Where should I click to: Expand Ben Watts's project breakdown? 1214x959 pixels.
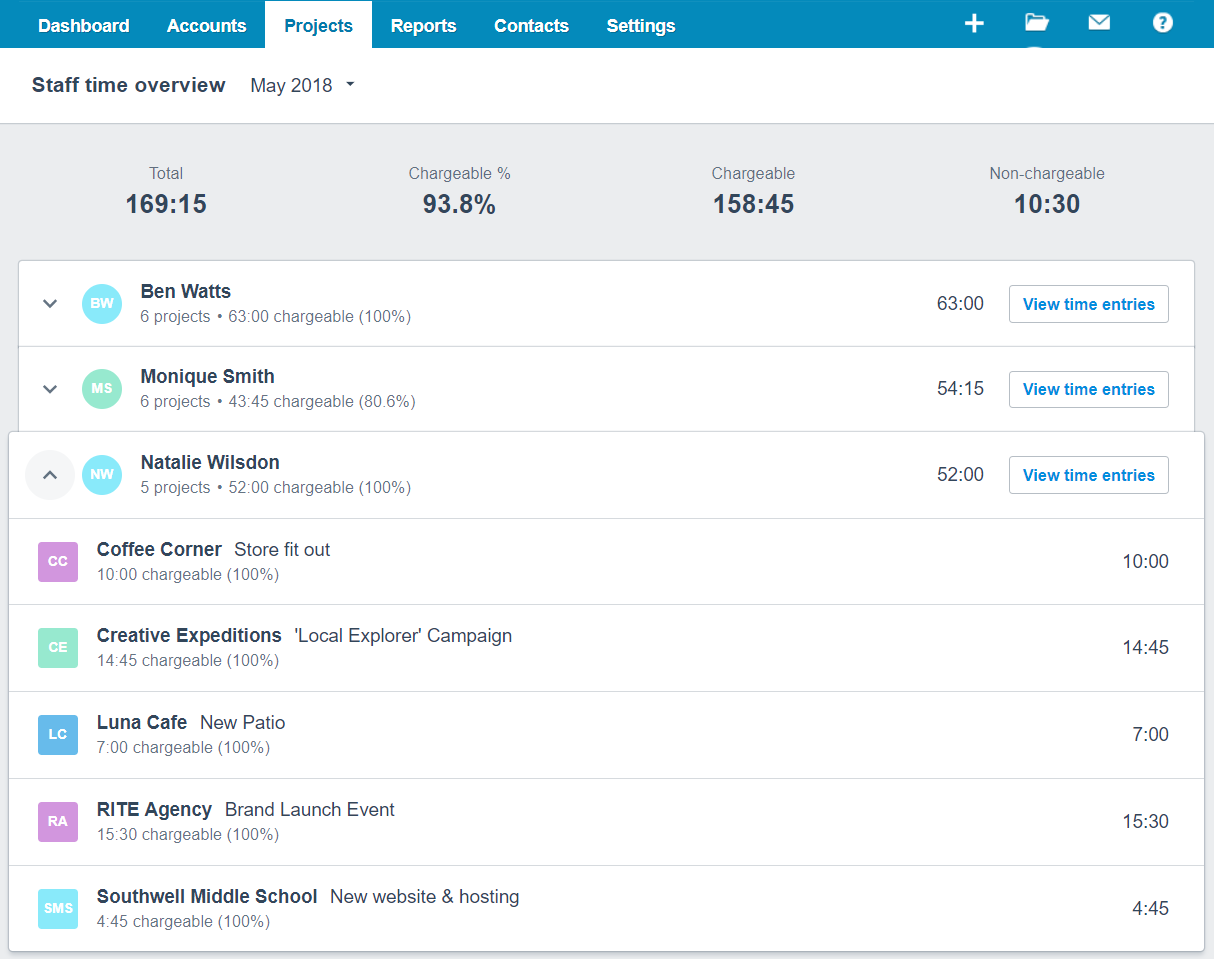(x=49, y=303)
